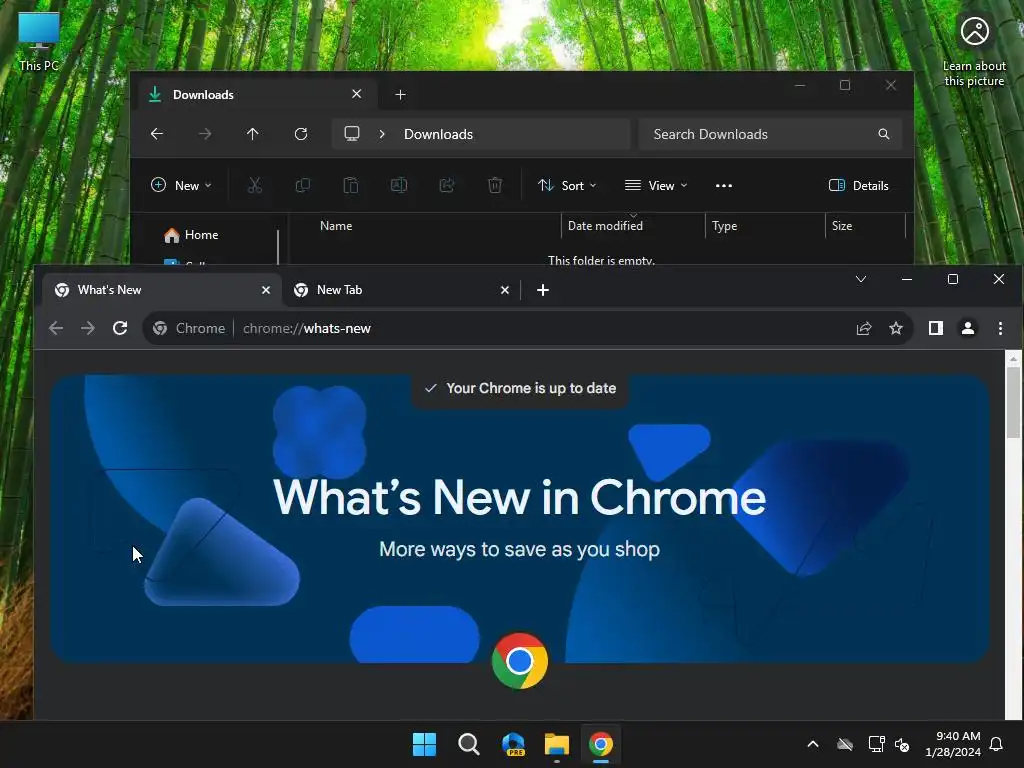Viewport: 1024px width, 768px height.
Task: Open the Windows Start menu
Action: [424, 744]
